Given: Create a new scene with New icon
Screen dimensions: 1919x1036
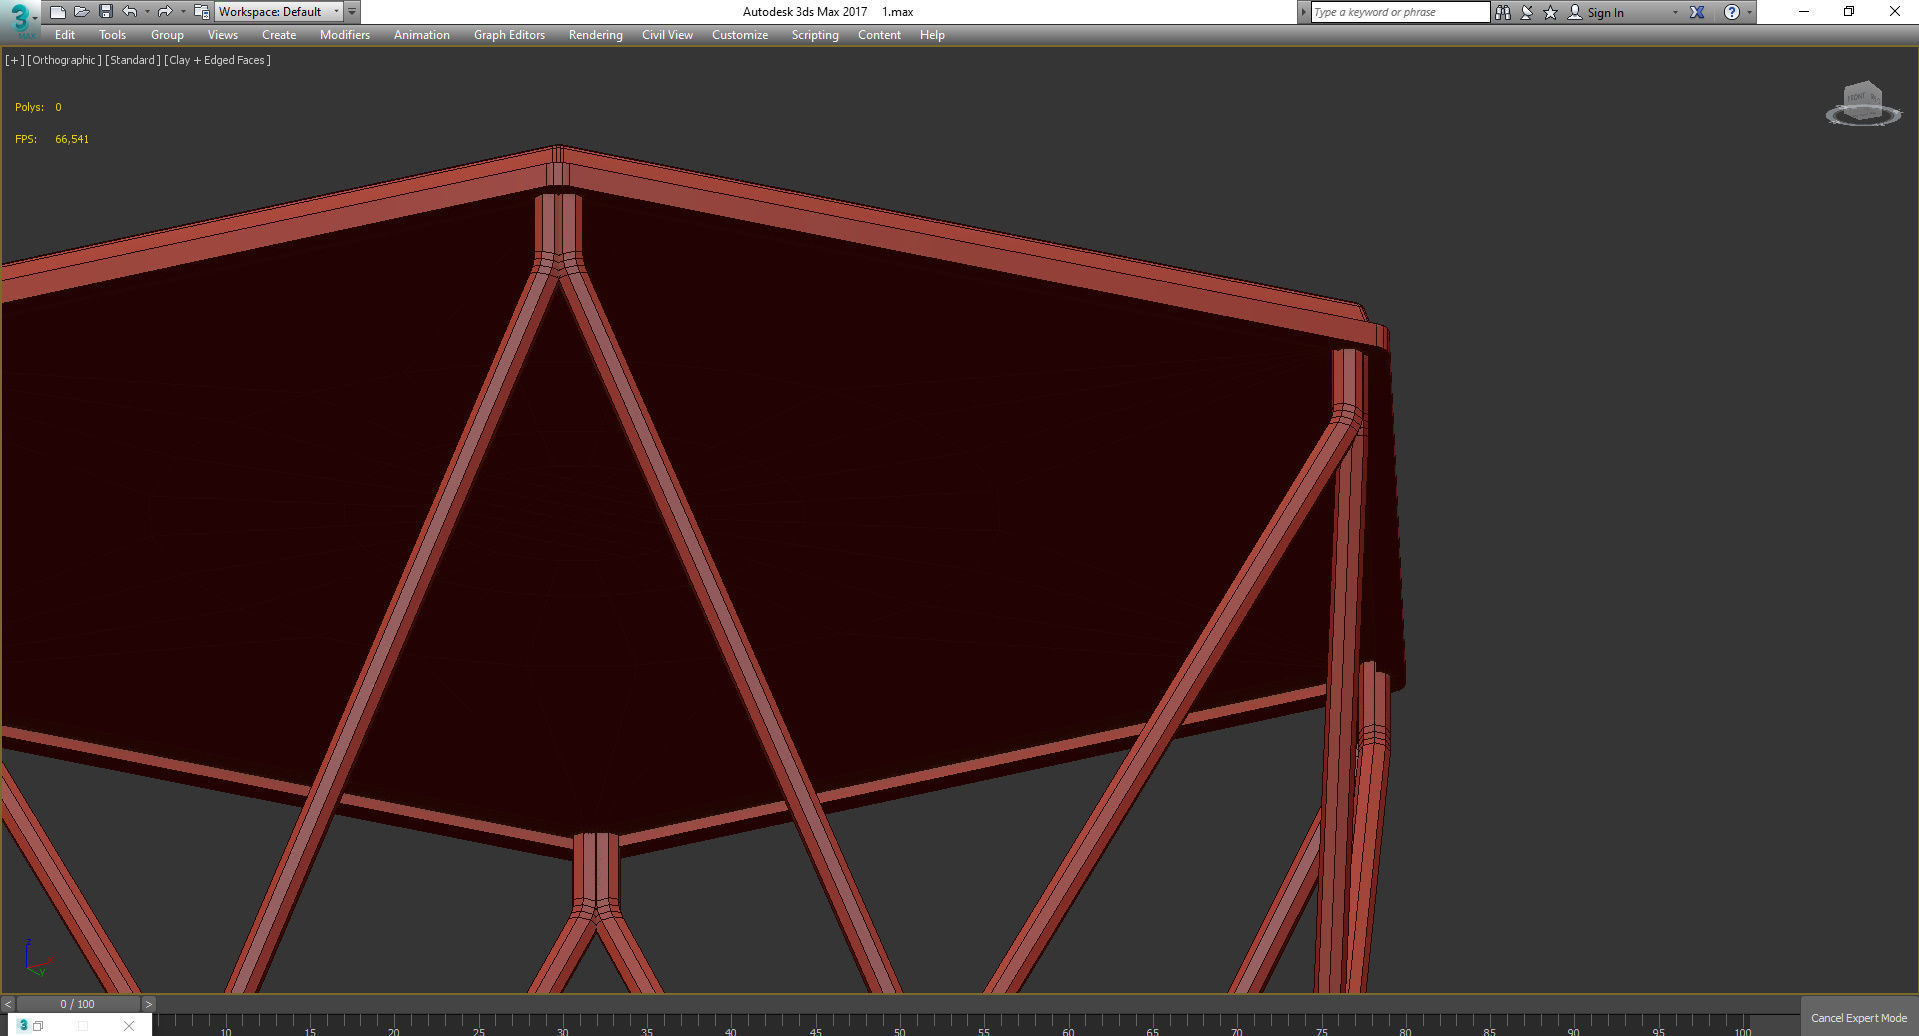Looking at the screenshot, I should (58, 12).
